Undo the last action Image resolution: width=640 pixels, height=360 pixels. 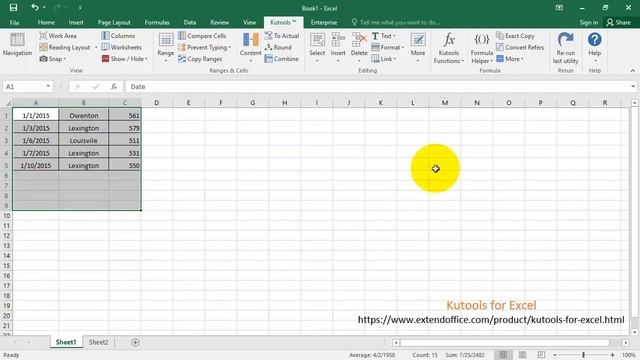tap(35, 8)
